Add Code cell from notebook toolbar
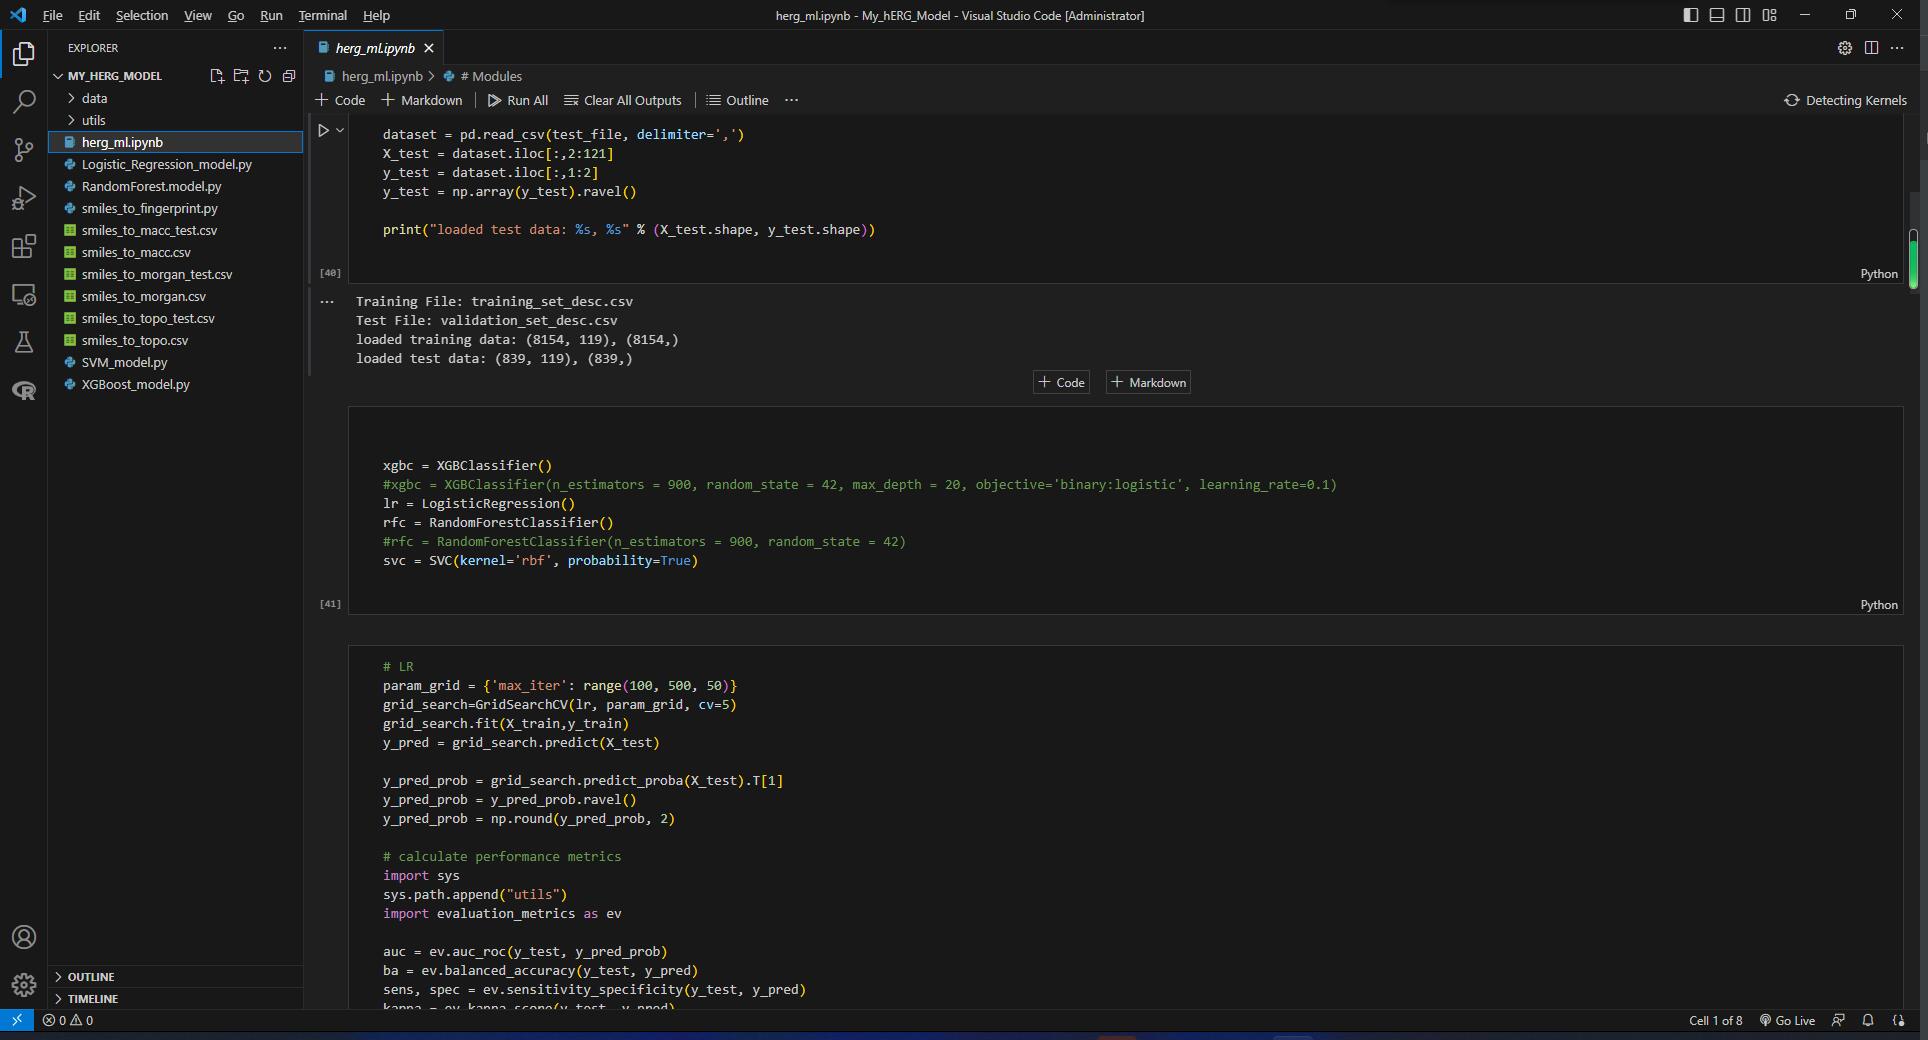Screen dimensions: 1928x1040 [x=340, y=100]
